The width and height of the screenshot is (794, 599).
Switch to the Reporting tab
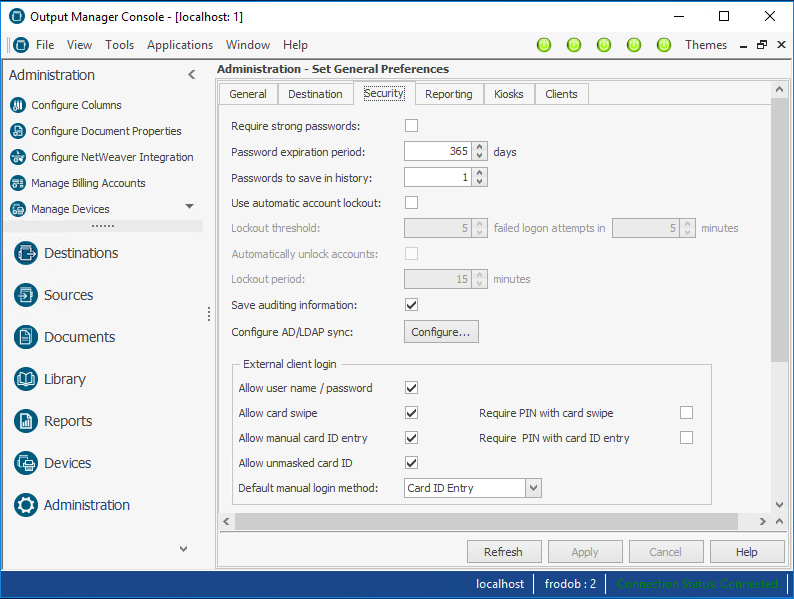449,94
